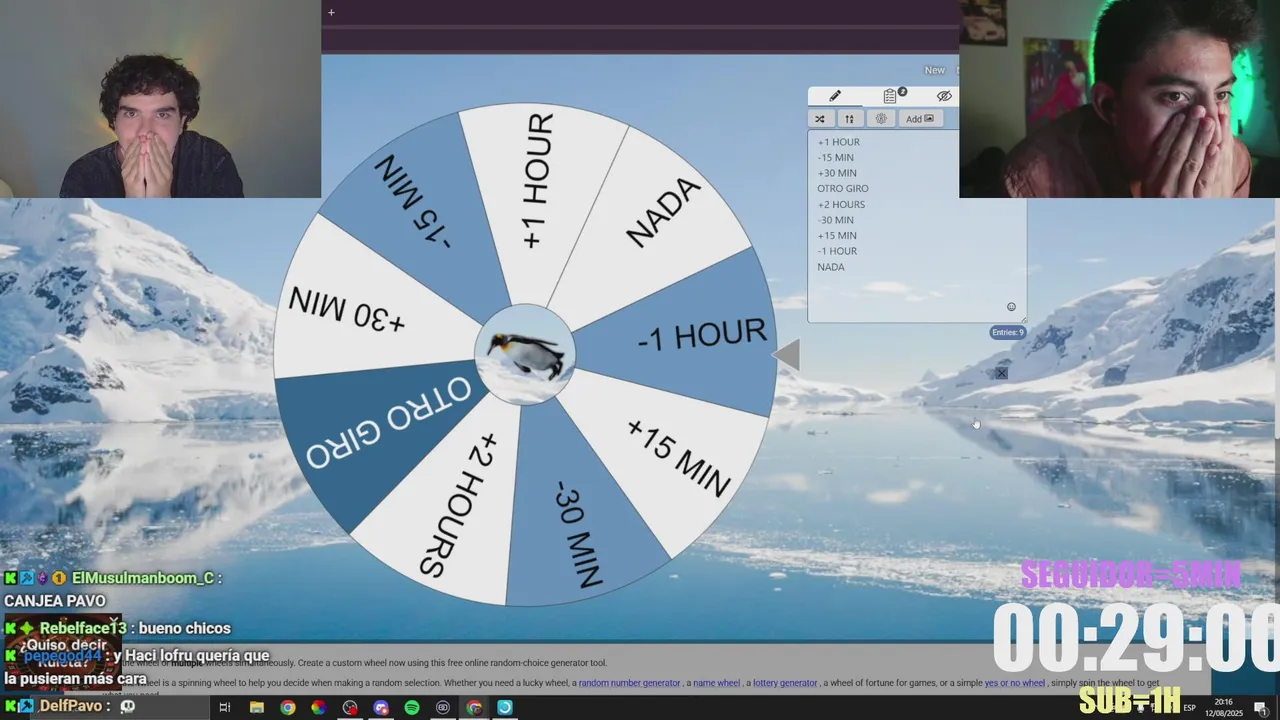Shuffle the wheel entries
The height and width of the screenshot is (720, 1280).
[820, 119]
